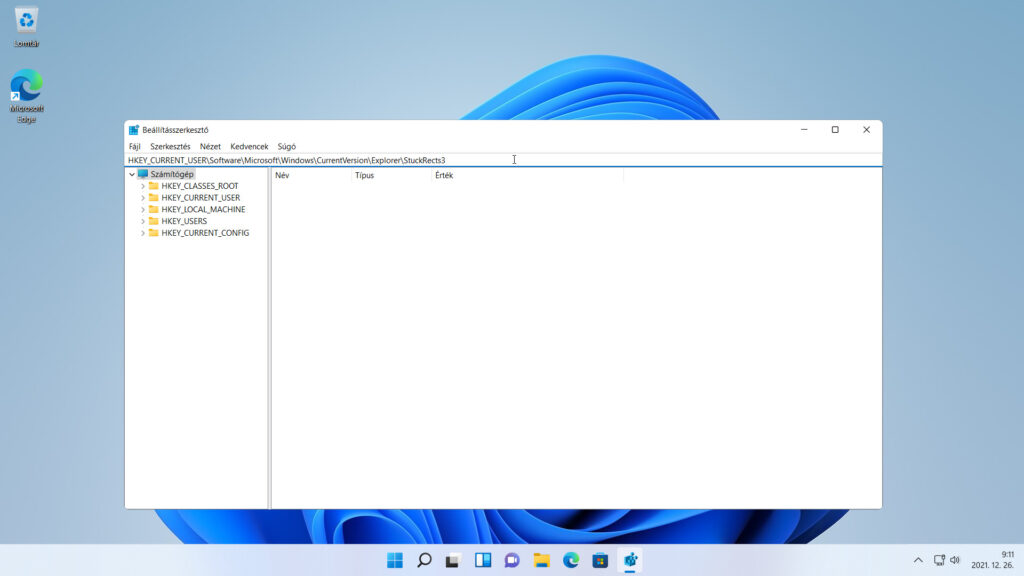
Task: Select the HKEY_CURRENT_USER label
Action: tap(200, 198)
